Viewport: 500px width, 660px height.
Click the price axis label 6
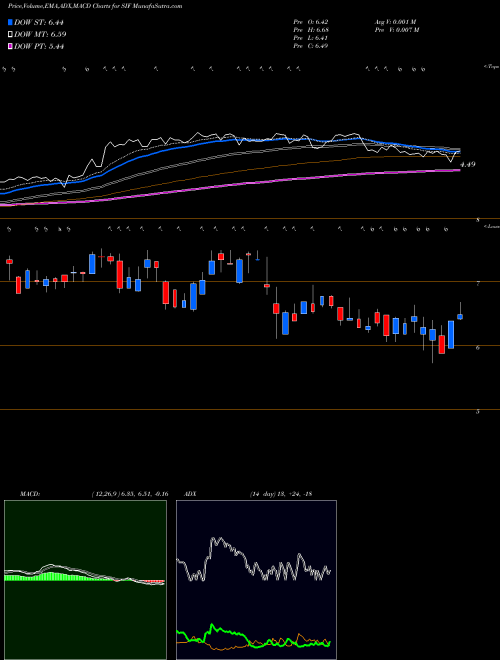478,348
